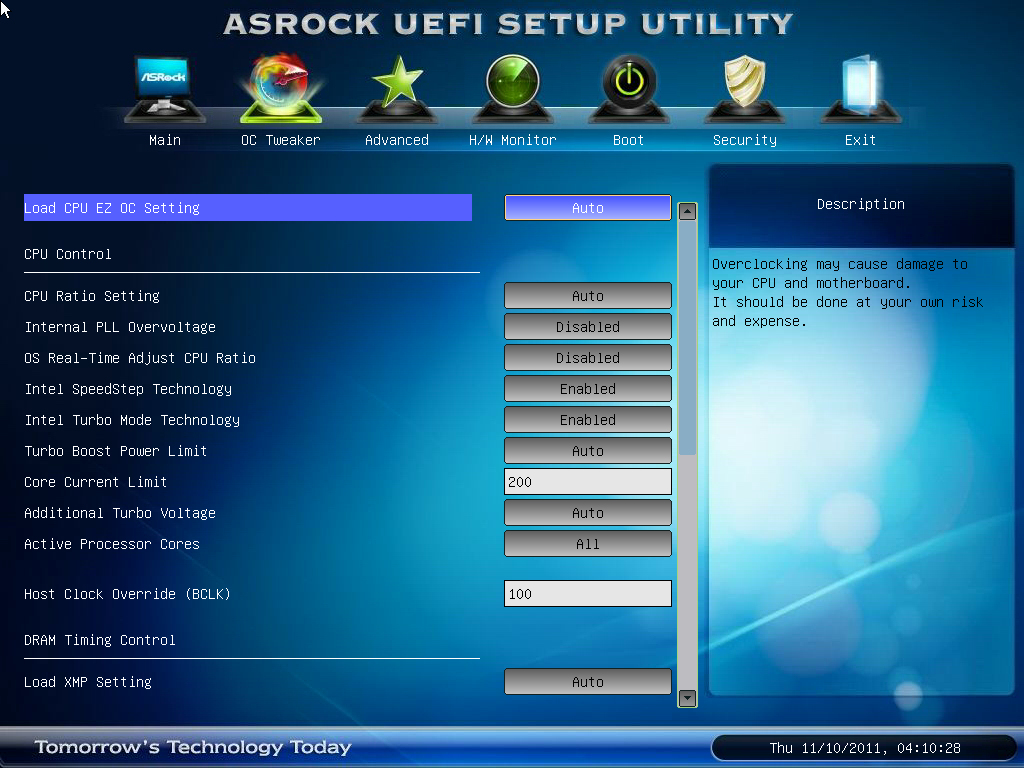The width and height of the screenshot is (1024, 768).
Task: Select the Internal PLL Overvoltage label
Action: pyautogui.click(x=120, y=327)
